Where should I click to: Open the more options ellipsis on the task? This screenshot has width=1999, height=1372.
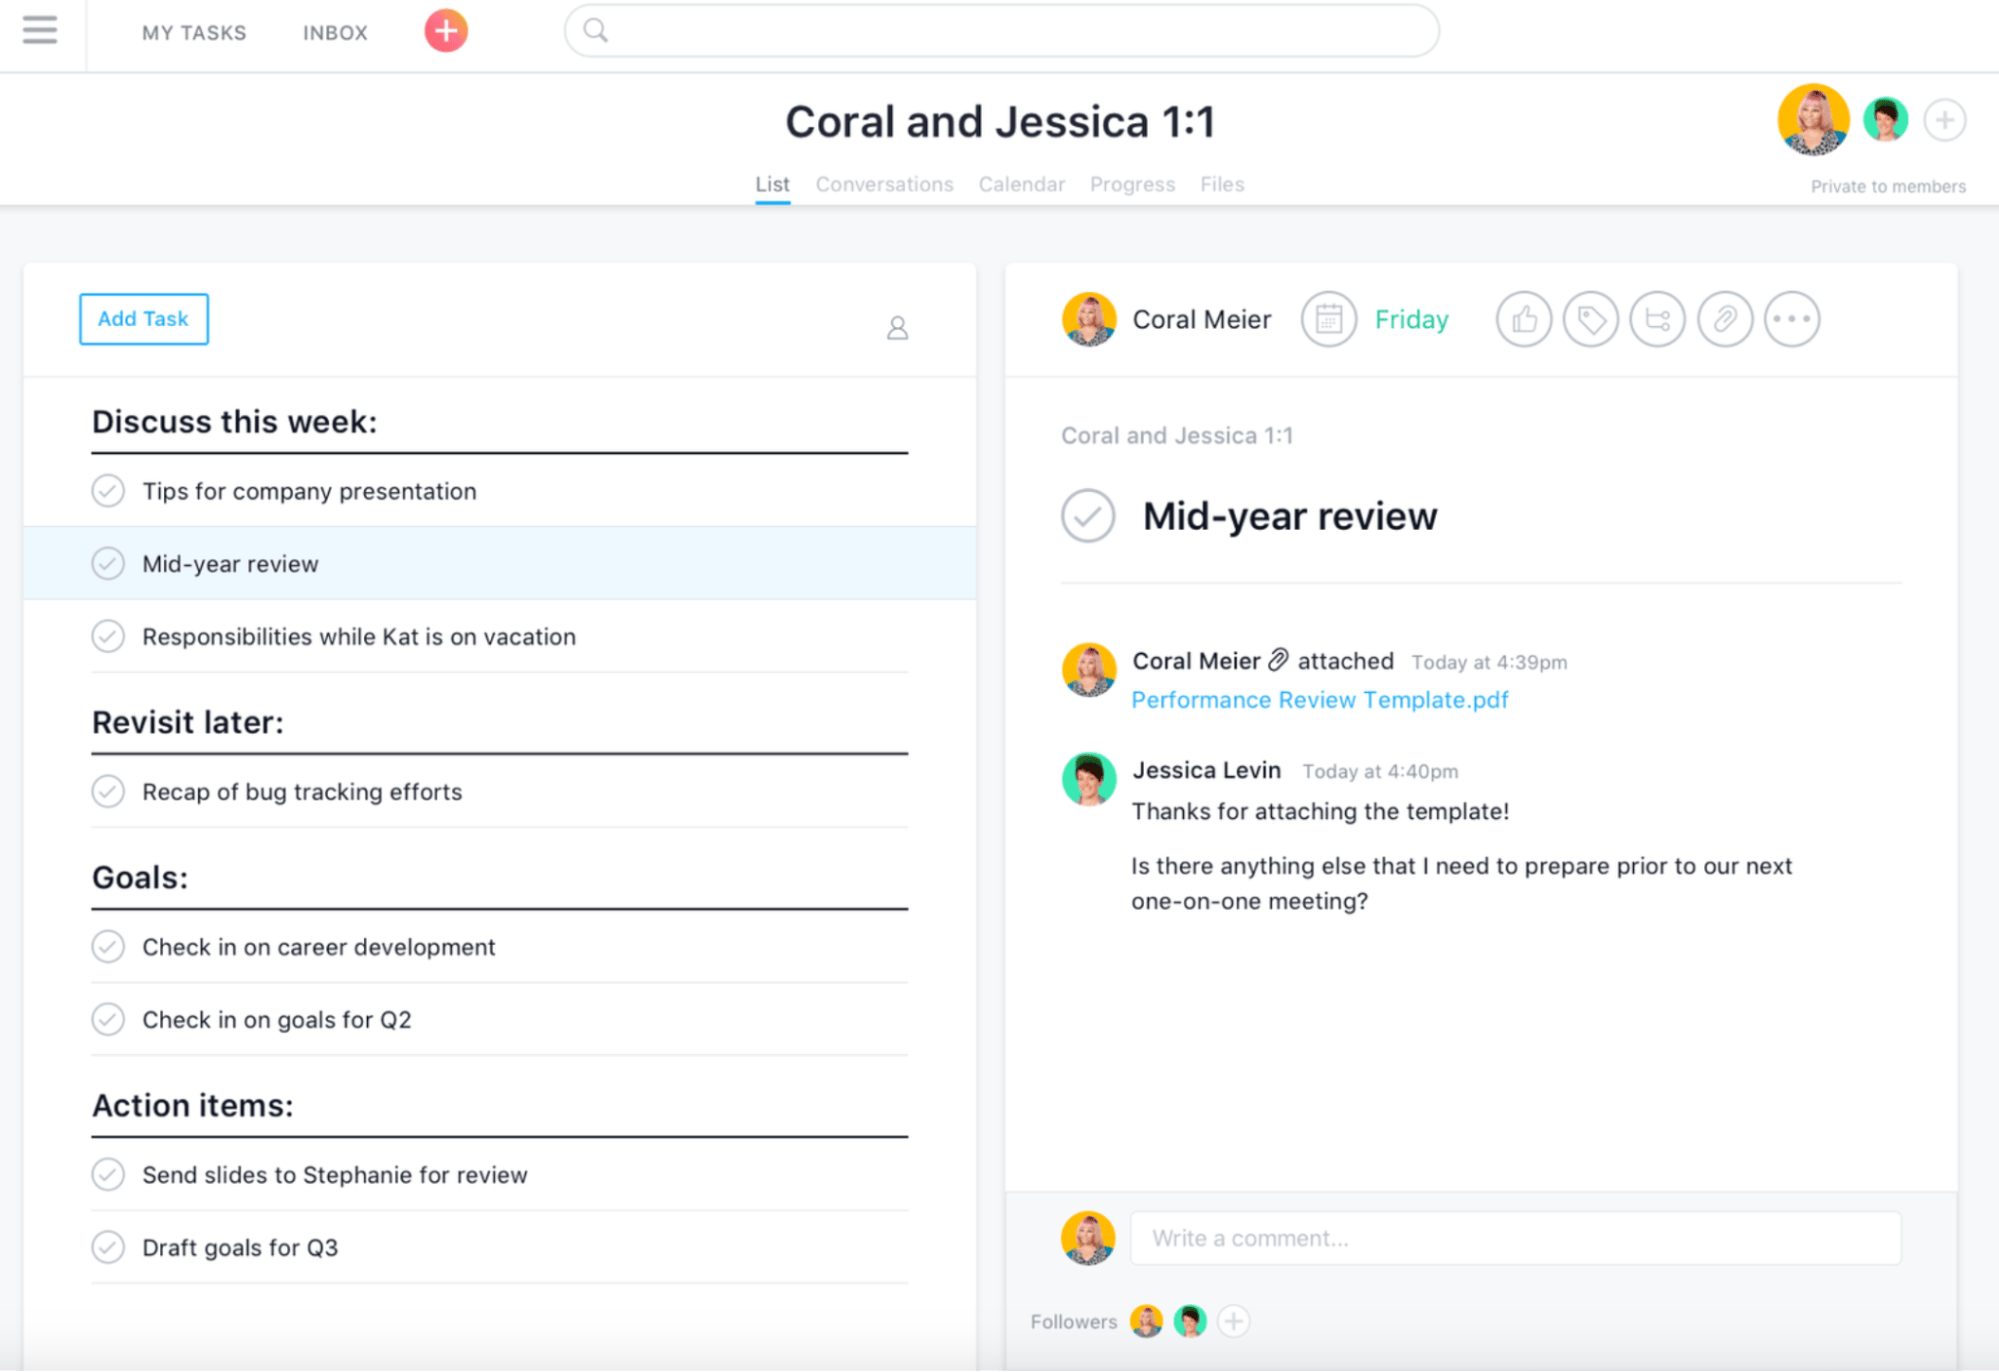click(1791, 319)
